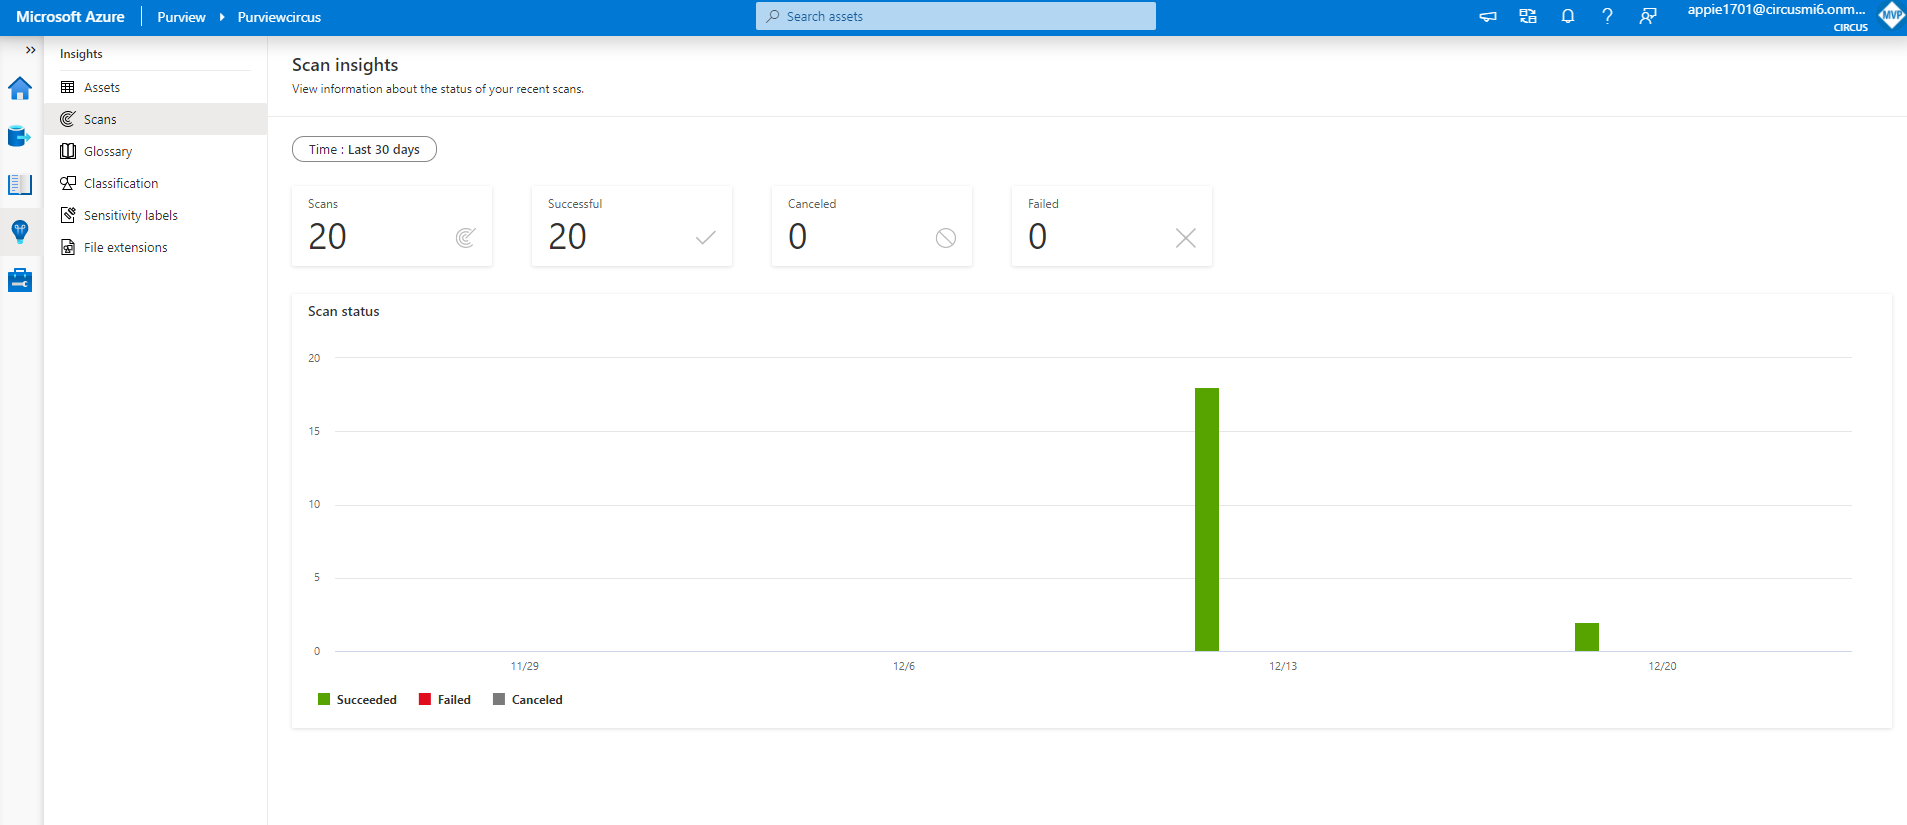
Task: Open the Time: Last 30 days filter
Action: click(364, 150)
